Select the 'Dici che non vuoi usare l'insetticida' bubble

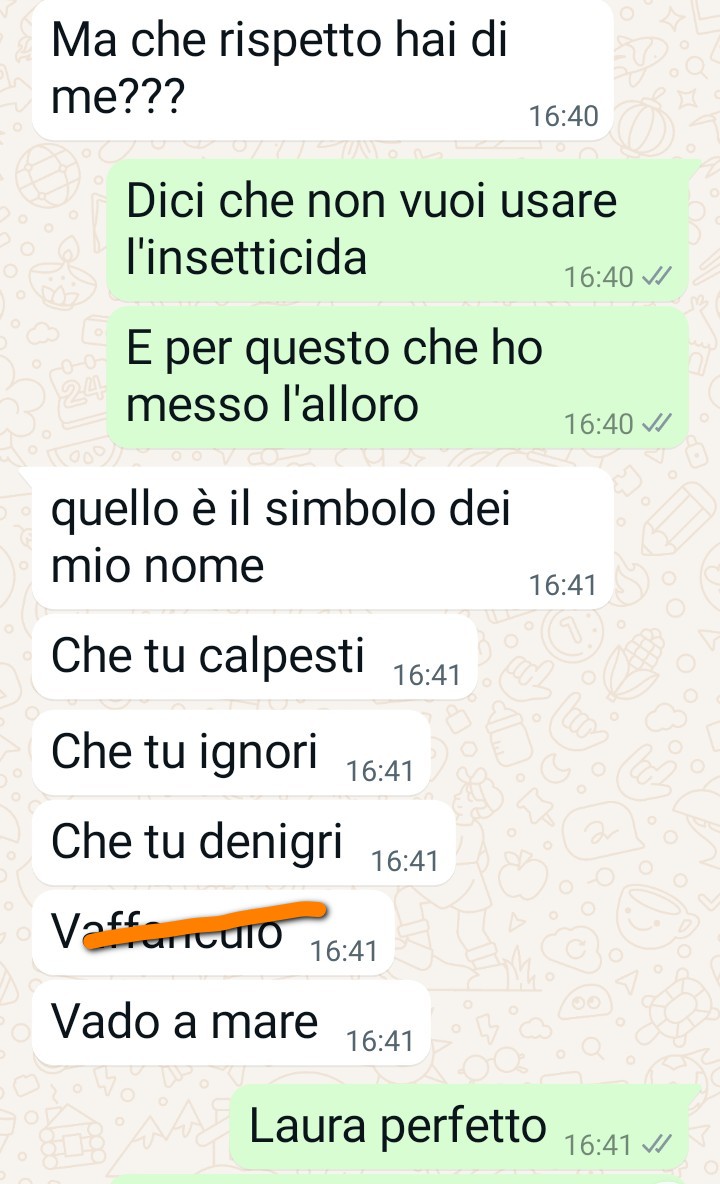[x=398, y=230]
